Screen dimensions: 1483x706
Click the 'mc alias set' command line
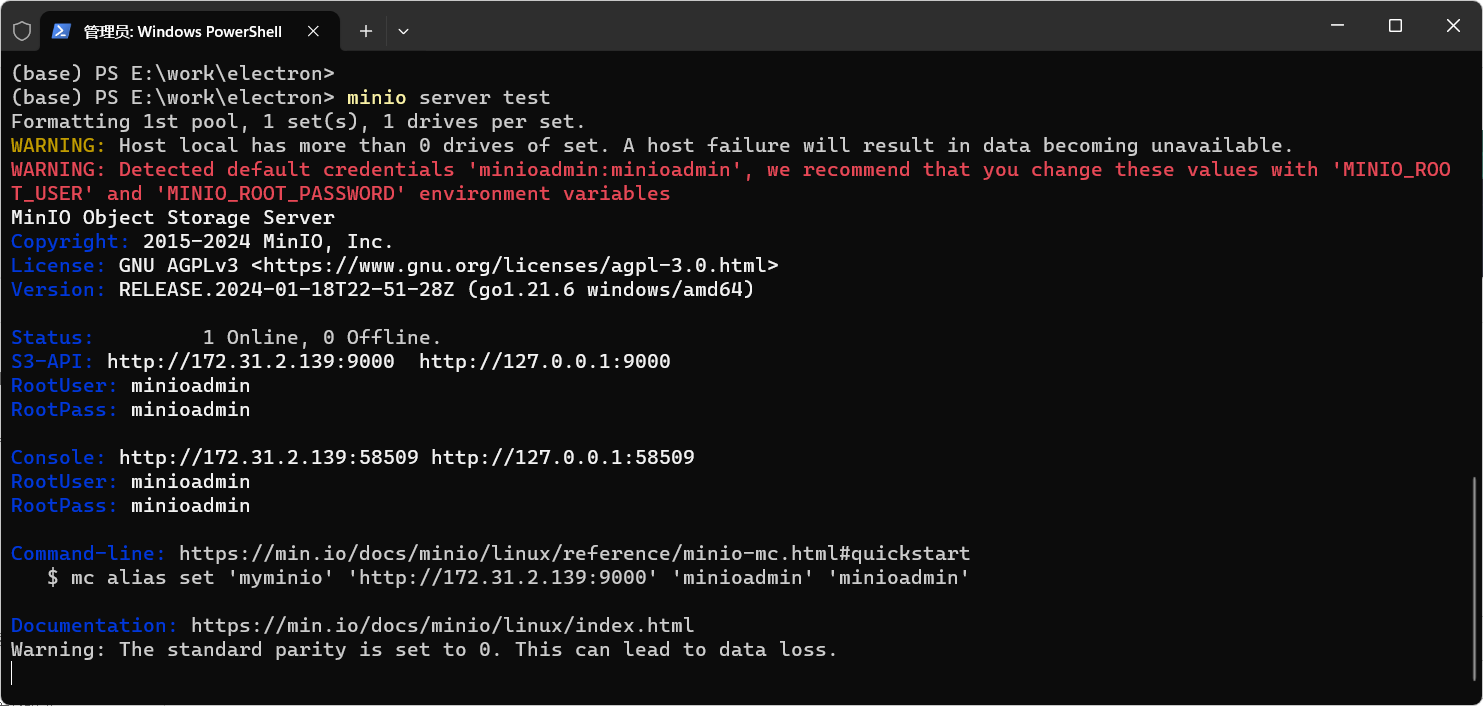(x=508, y=578)
